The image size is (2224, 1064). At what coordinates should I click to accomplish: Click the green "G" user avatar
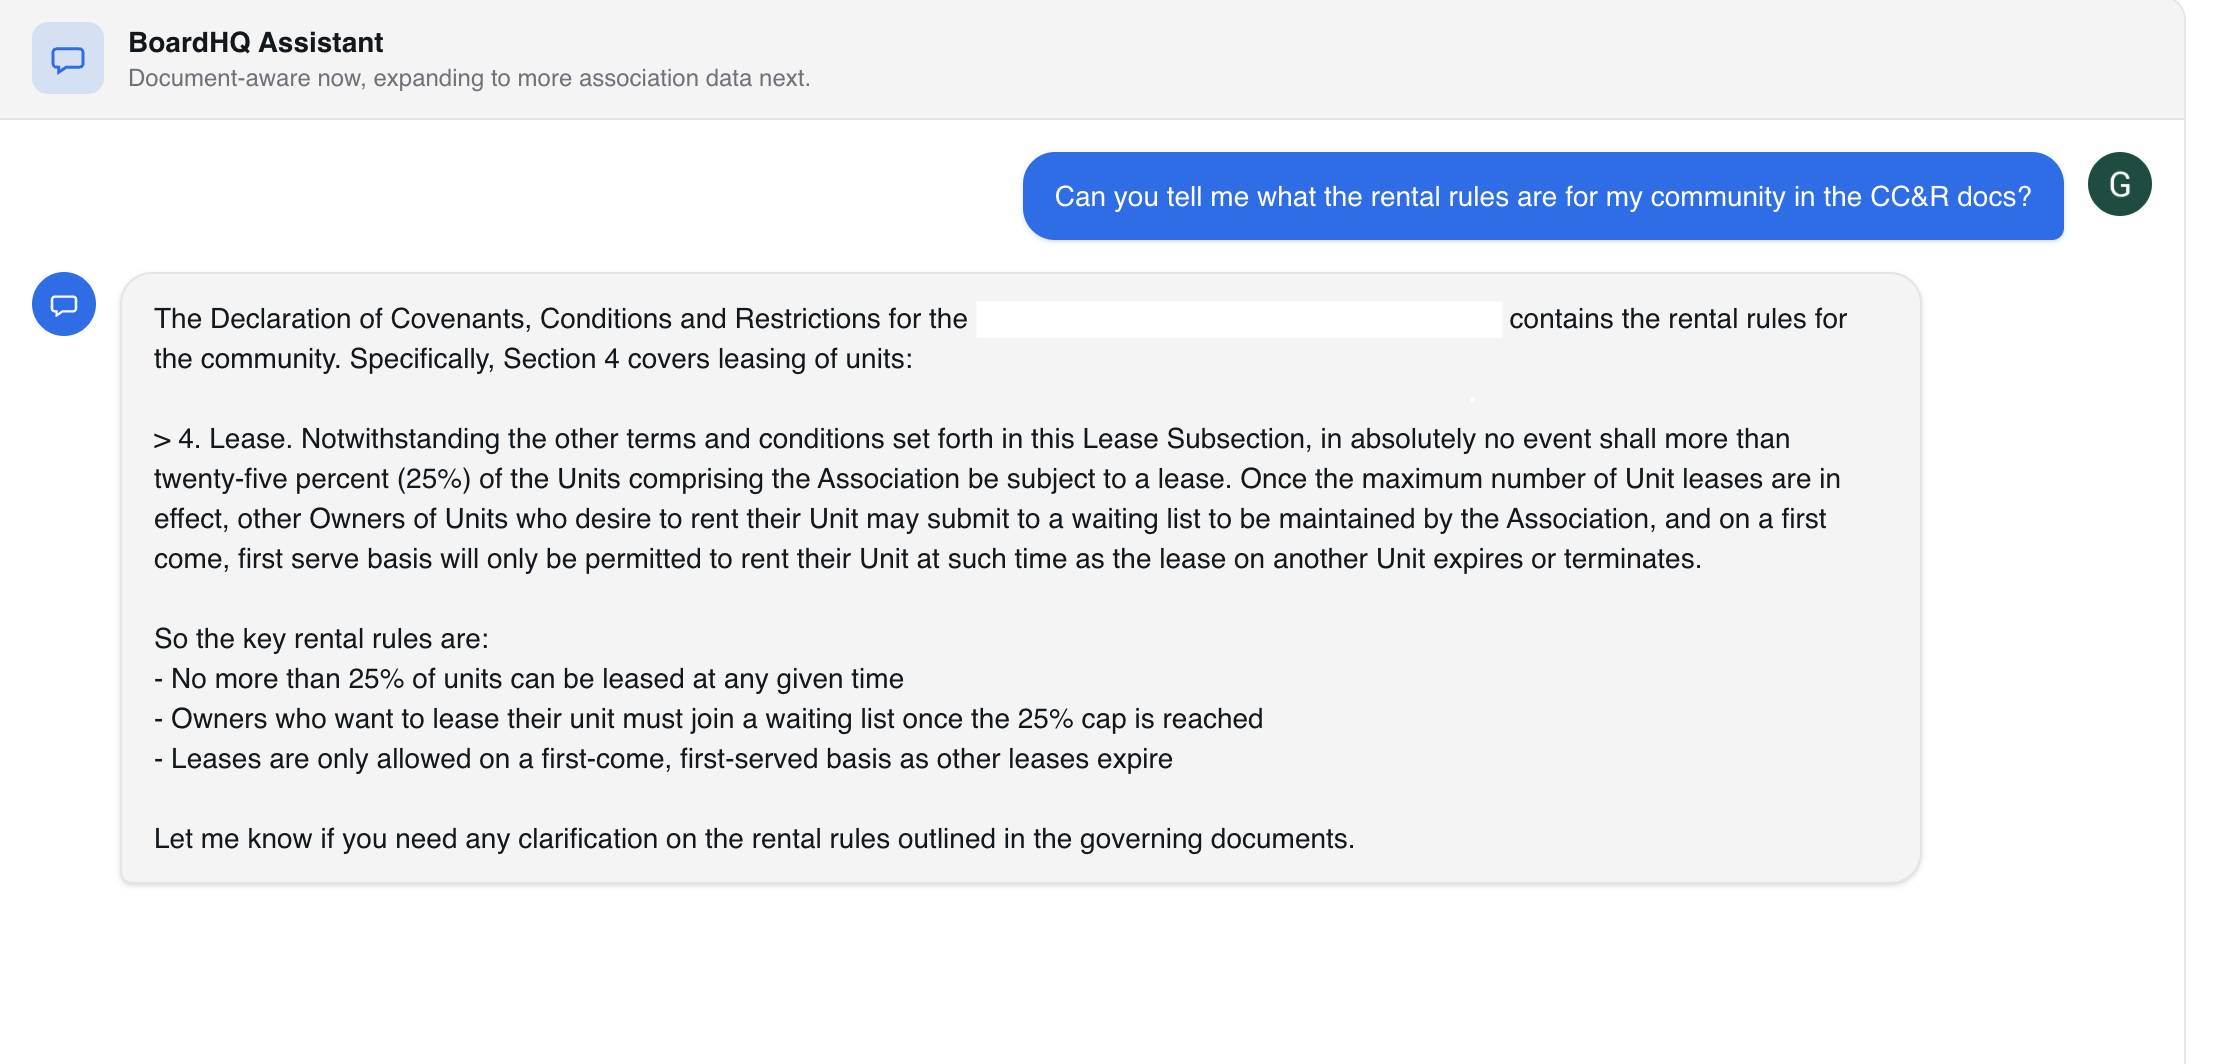coord(2119,184)
